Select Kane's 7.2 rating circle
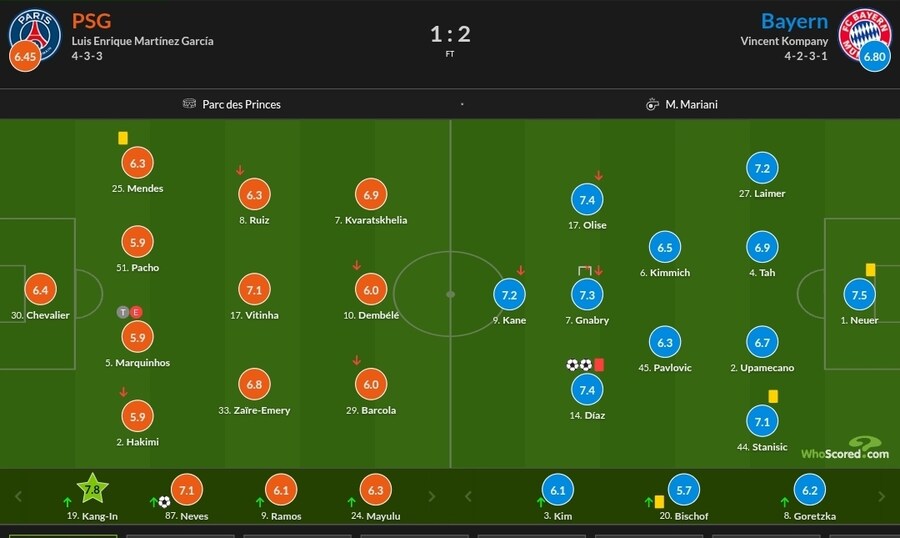 [509, 295]
